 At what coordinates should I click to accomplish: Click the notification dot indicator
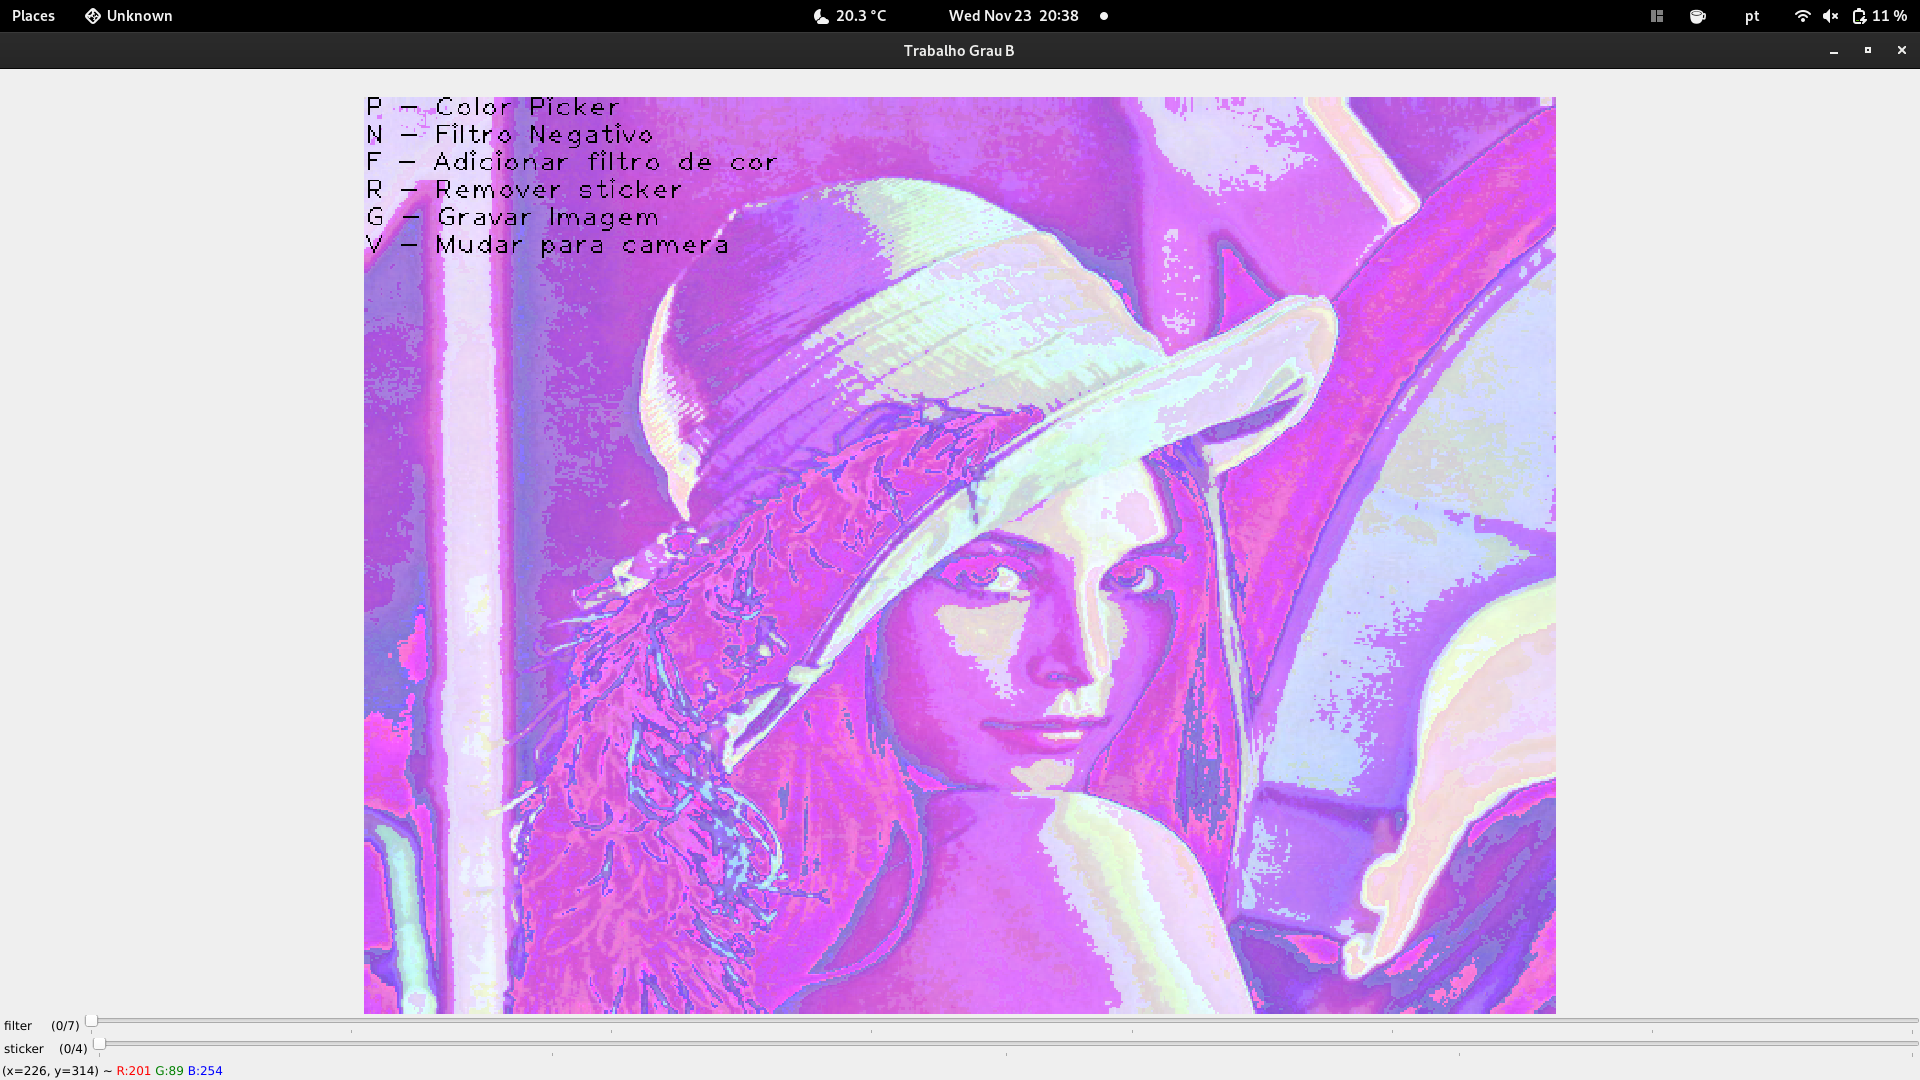tap(1104, 16)
